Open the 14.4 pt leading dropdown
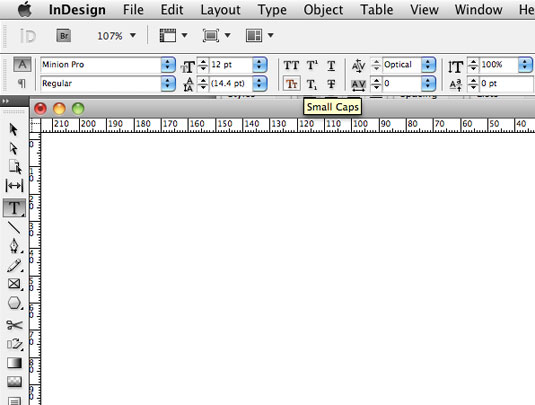This screenshot has width=535, height=405. pyautogui.click(x=259, y=83)
